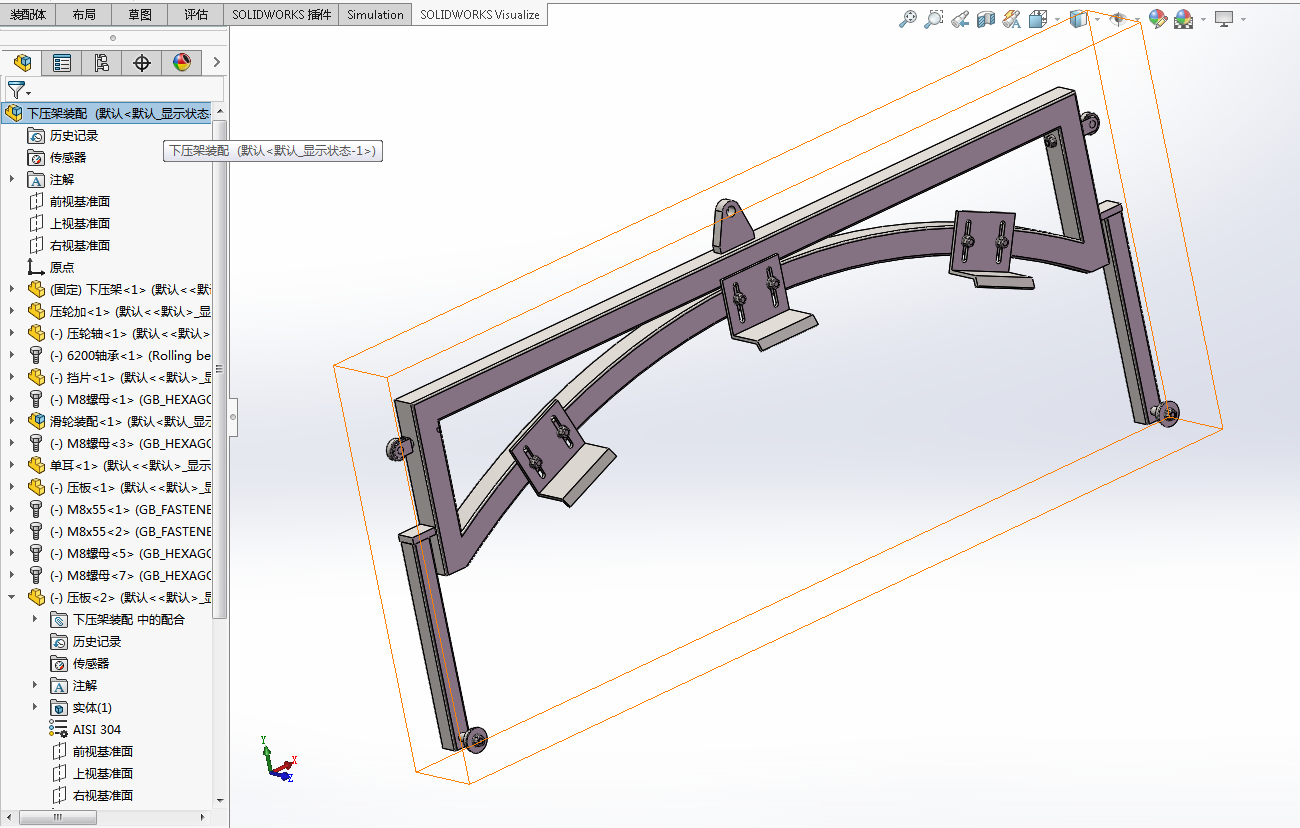Open the Simulation tab

coord(375,15)
